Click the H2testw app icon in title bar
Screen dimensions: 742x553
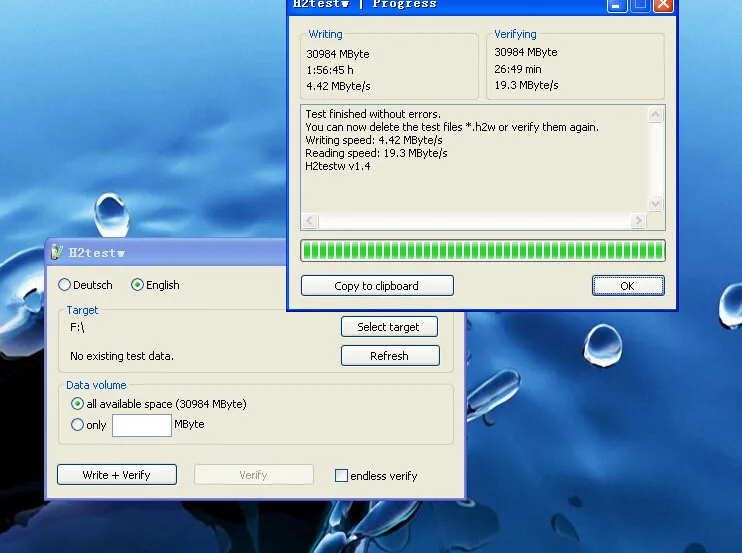pos(57,252)
